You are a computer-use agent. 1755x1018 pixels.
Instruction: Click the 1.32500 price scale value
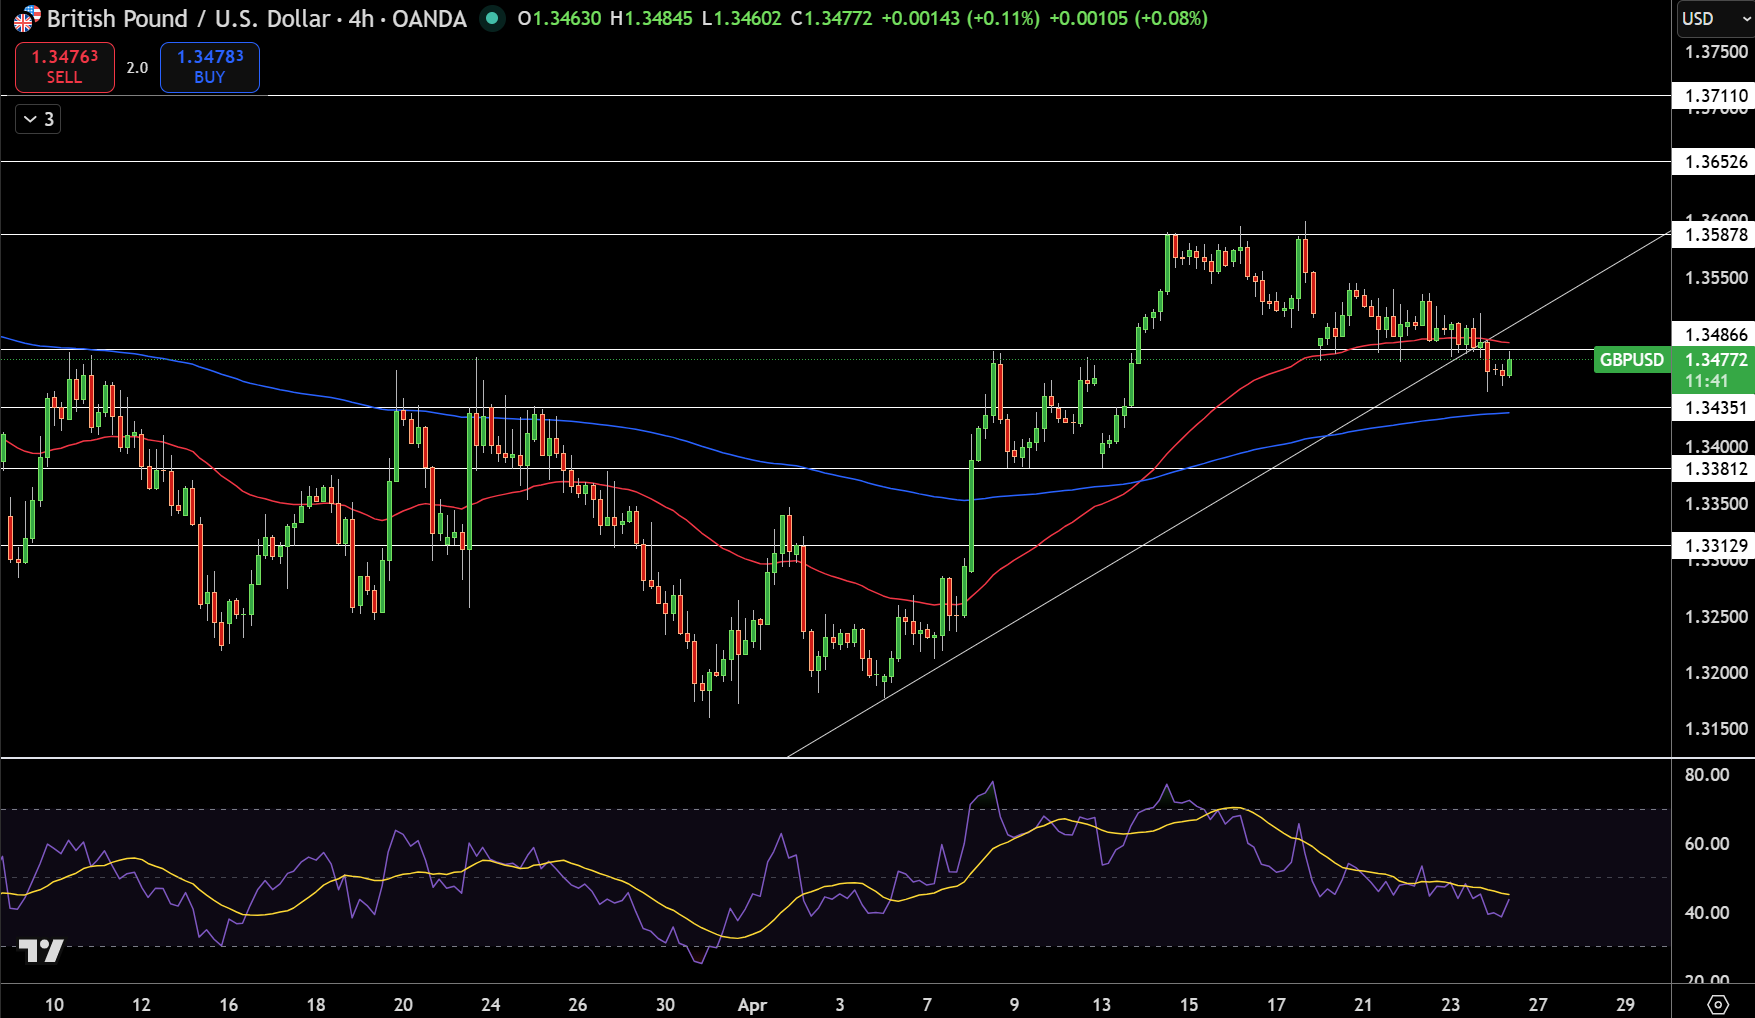(x=1716, y=617)
